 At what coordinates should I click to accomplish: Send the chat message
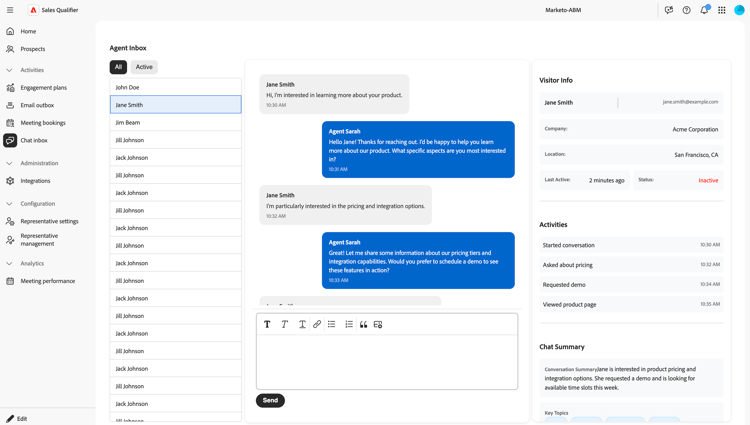(270, 401)
